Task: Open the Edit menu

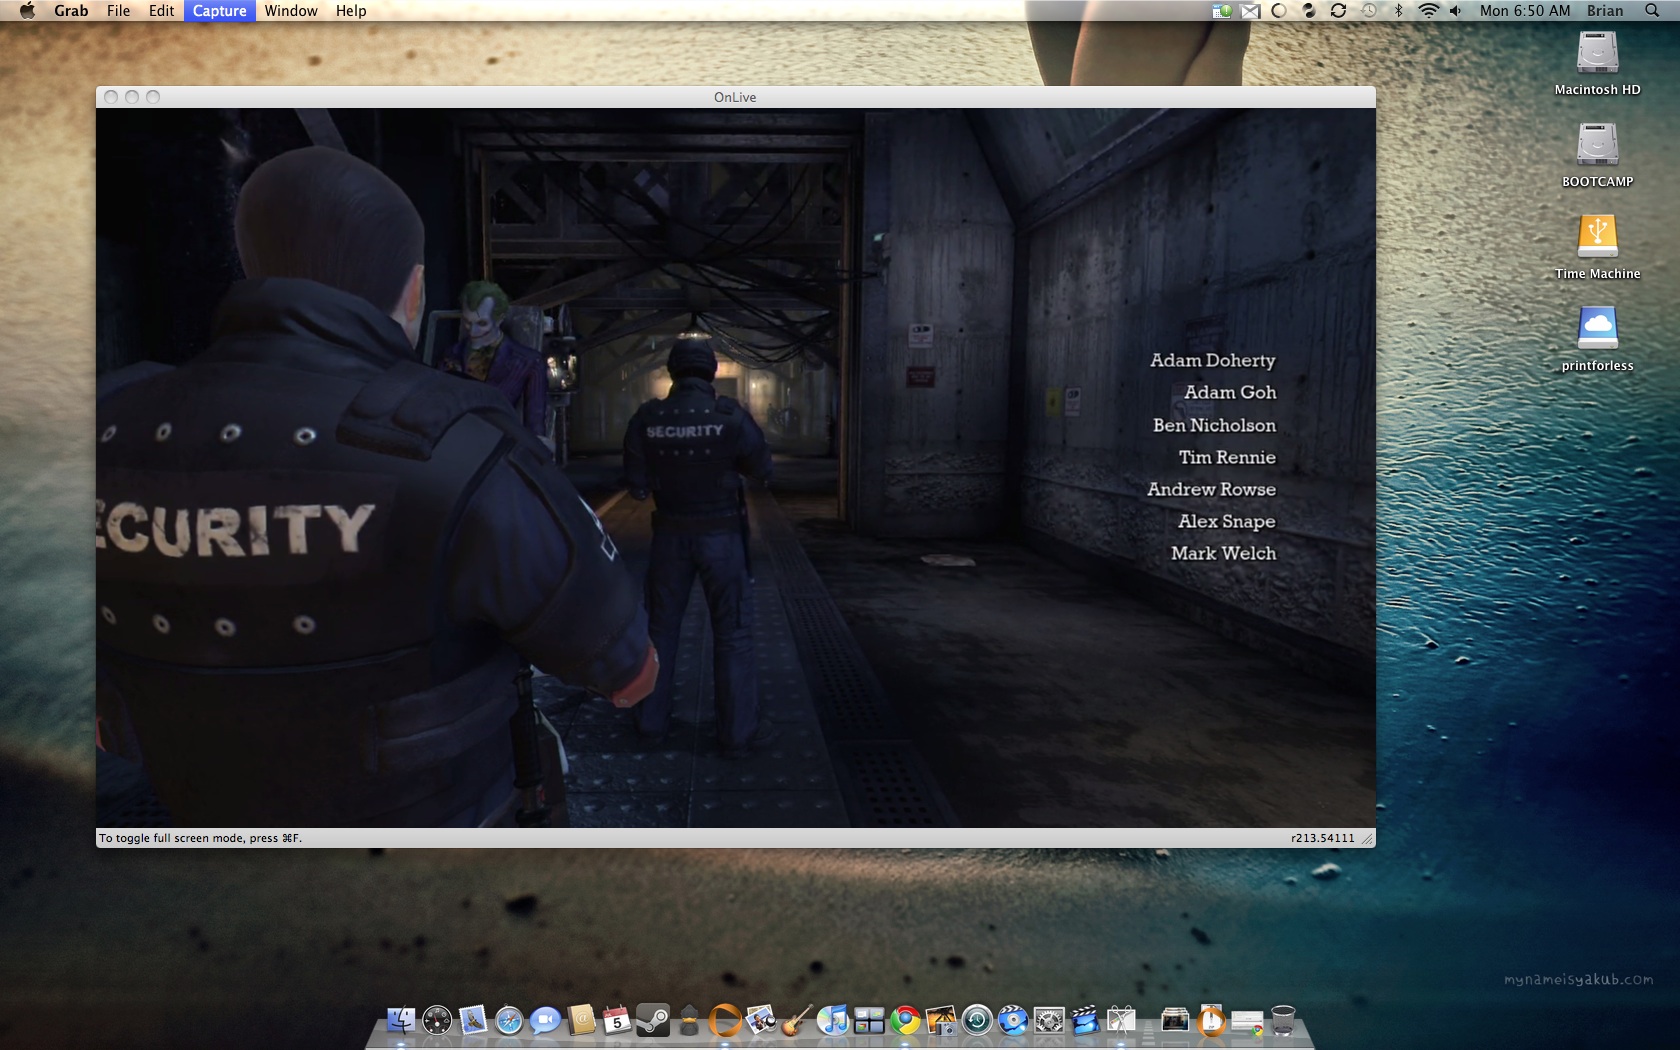Action: click(162, 11)
